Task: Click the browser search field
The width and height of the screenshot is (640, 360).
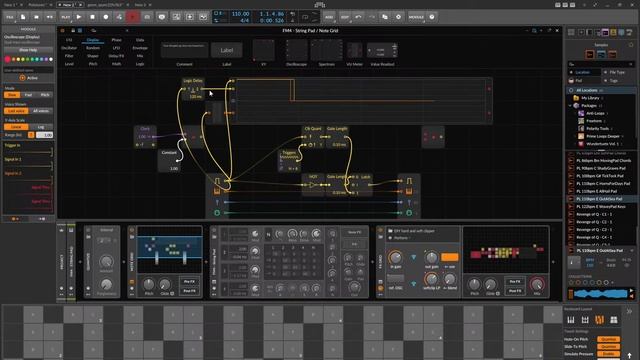Action: click(x=601, y=64)
